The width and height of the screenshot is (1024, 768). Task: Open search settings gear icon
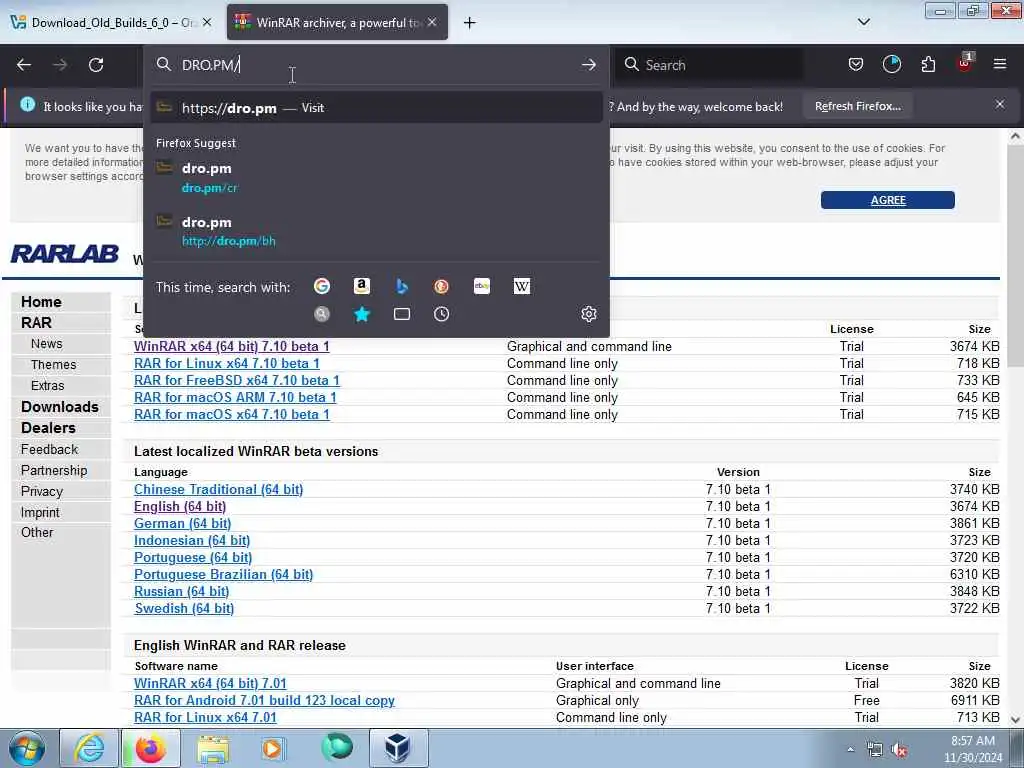pos(588,314)
